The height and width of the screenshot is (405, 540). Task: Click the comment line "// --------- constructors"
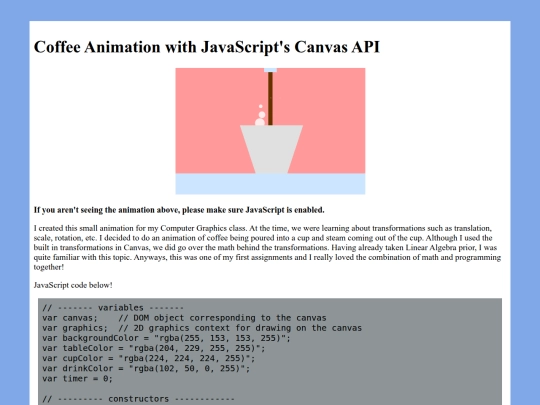click(138, 399)
